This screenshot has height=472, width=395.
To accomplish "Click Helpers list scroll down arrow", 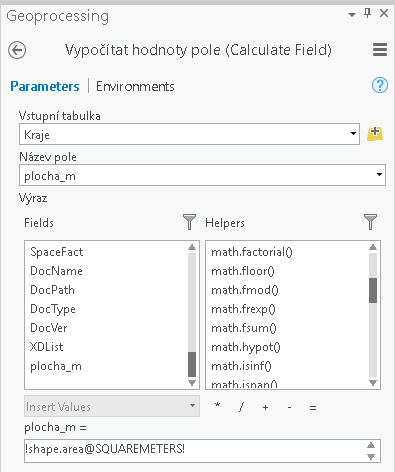I will (x=373, y=383).
